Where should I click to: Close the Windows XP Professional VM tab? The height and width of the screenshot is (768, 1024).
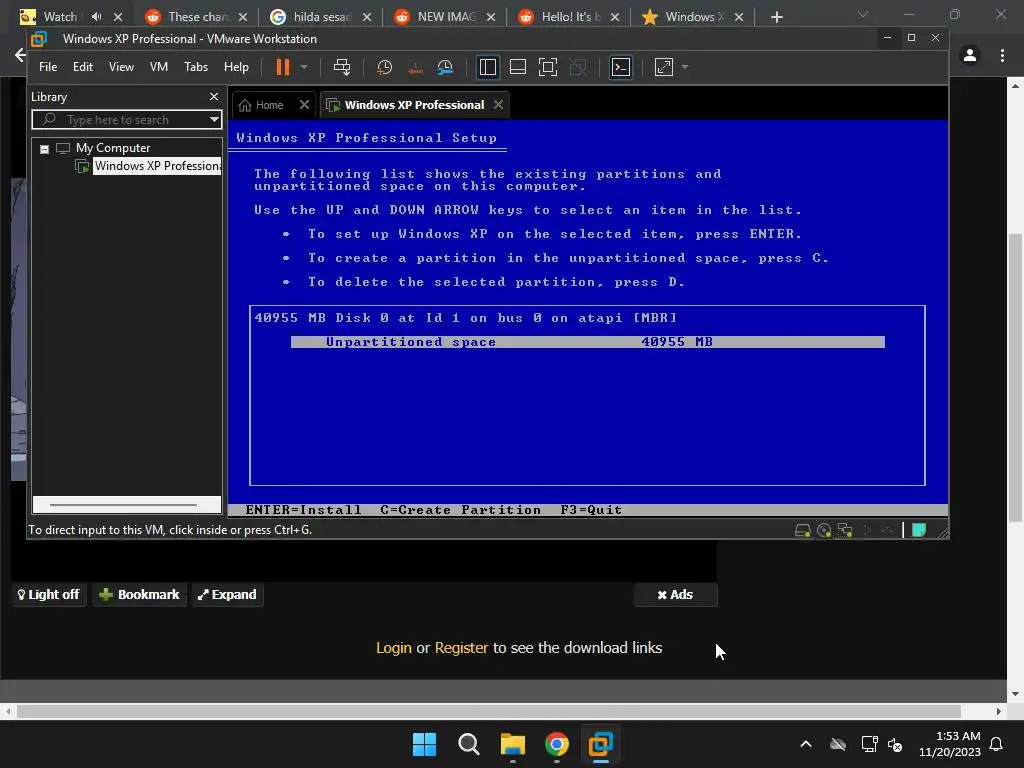(498, 104)
